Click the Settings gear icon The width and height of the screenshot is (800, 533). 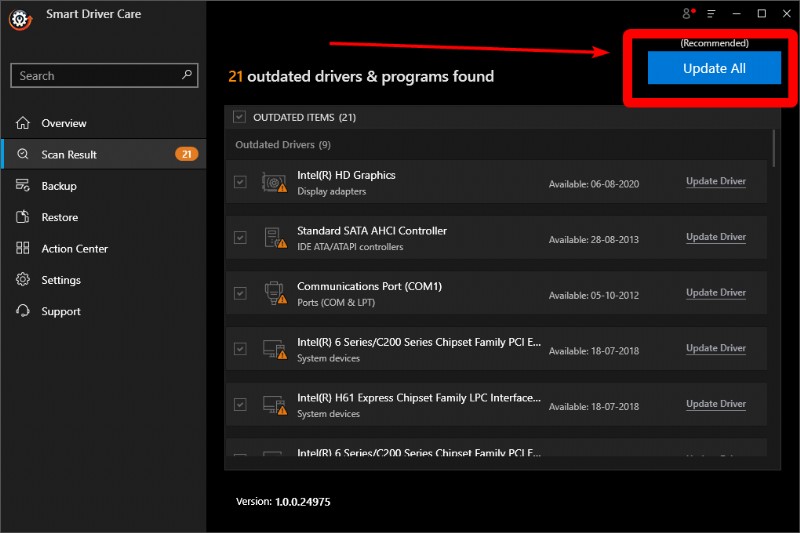pyautogui.click(x=22, y=280)
